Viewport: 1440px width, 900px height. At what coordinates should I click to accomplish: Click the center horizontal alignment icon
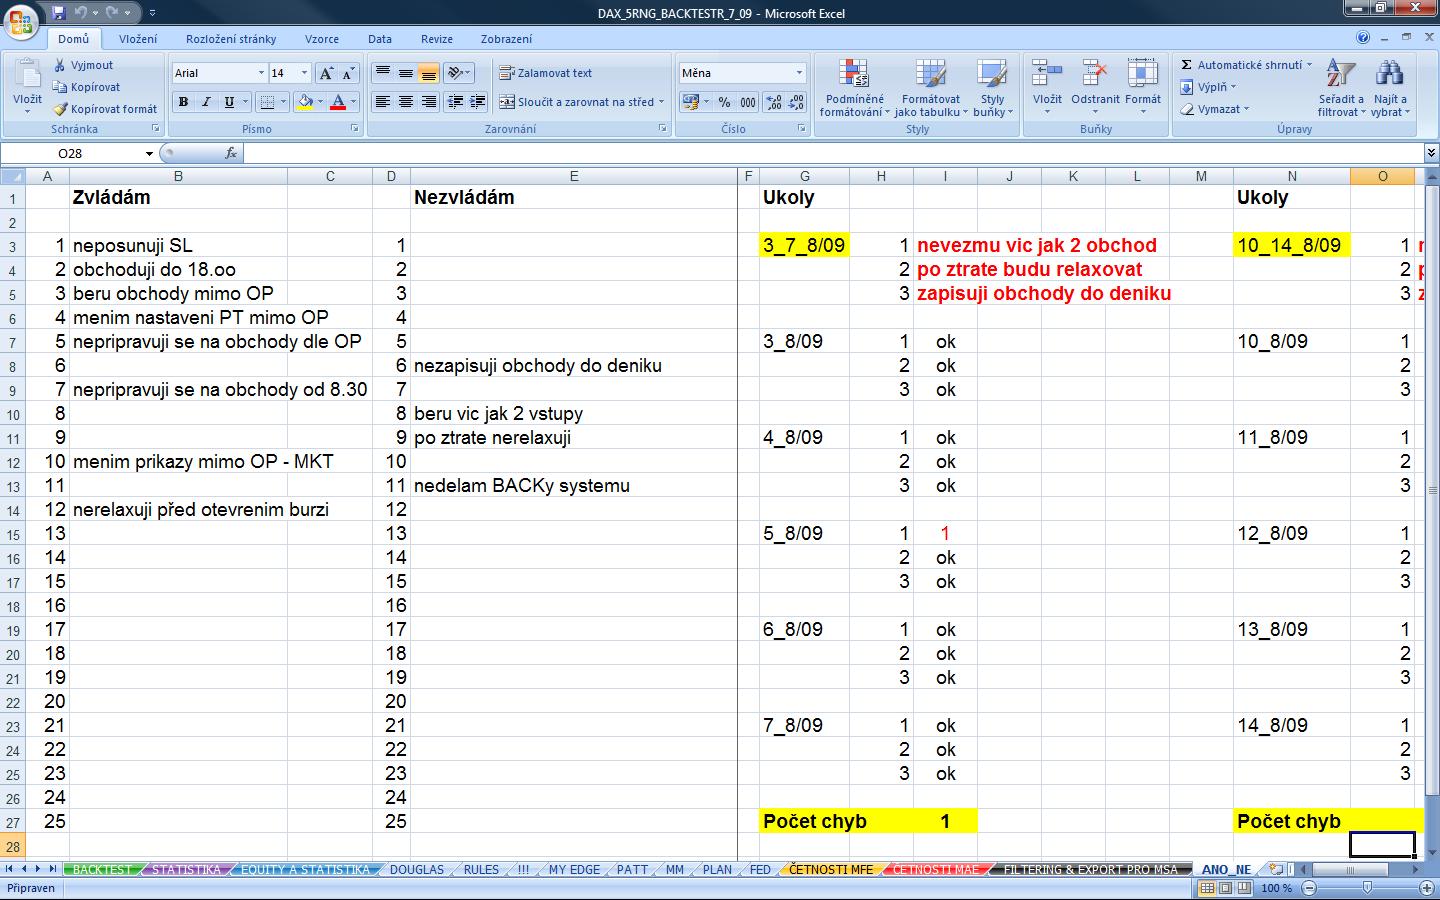405,102
